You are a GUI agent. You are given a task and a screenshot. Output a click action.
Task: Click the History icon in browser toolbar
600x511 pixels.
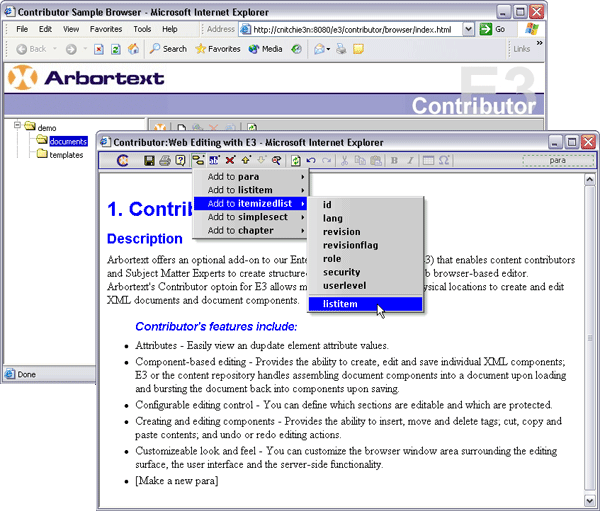click(x=296, y=49)
